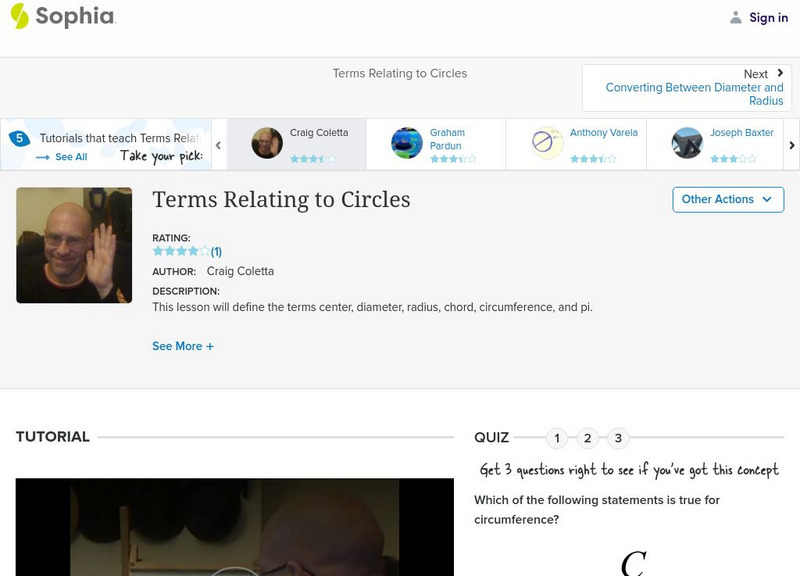The image size is (800, 576).
Task: Select the Joseph Baxter tutorial tab
Action: 715,144
